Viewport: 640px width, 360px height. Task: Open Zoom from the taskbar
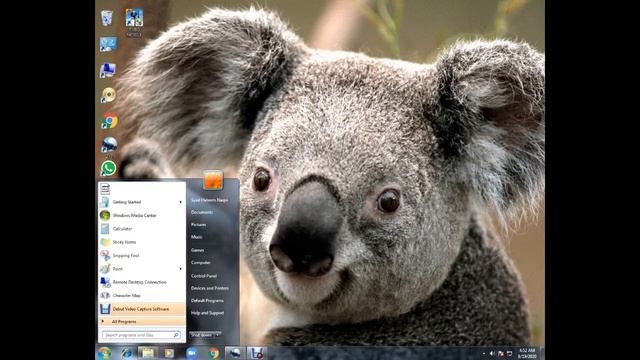[x=191, y=353]
